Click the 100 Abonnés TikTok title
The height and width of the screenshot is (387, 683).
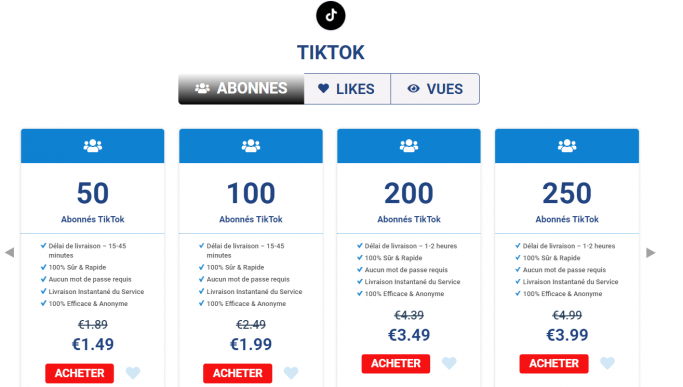coord(251,219)
